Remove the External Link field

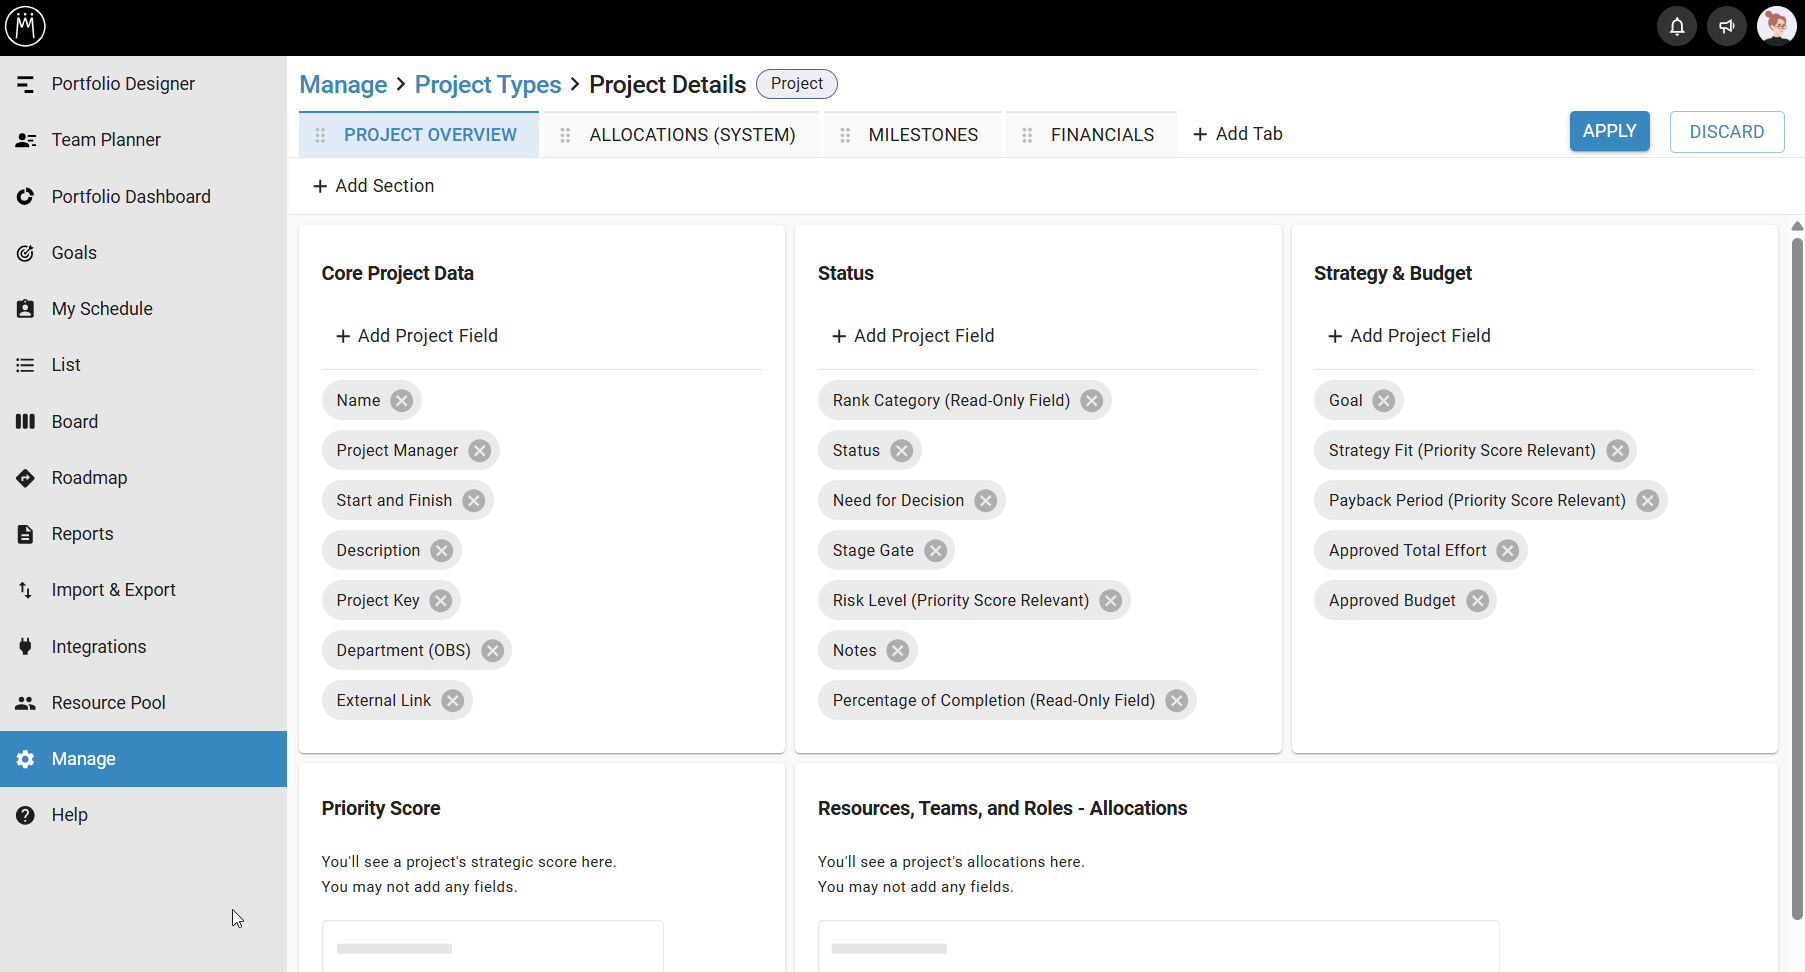tap(453, 701)
